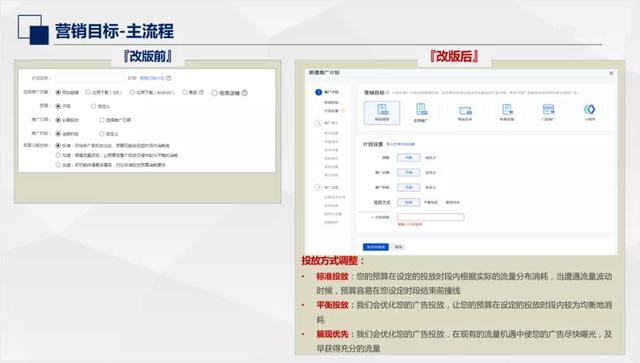Select the first highlighted marketing goal icon
Screen dimensions: 640x363
[x=382, y=113]
